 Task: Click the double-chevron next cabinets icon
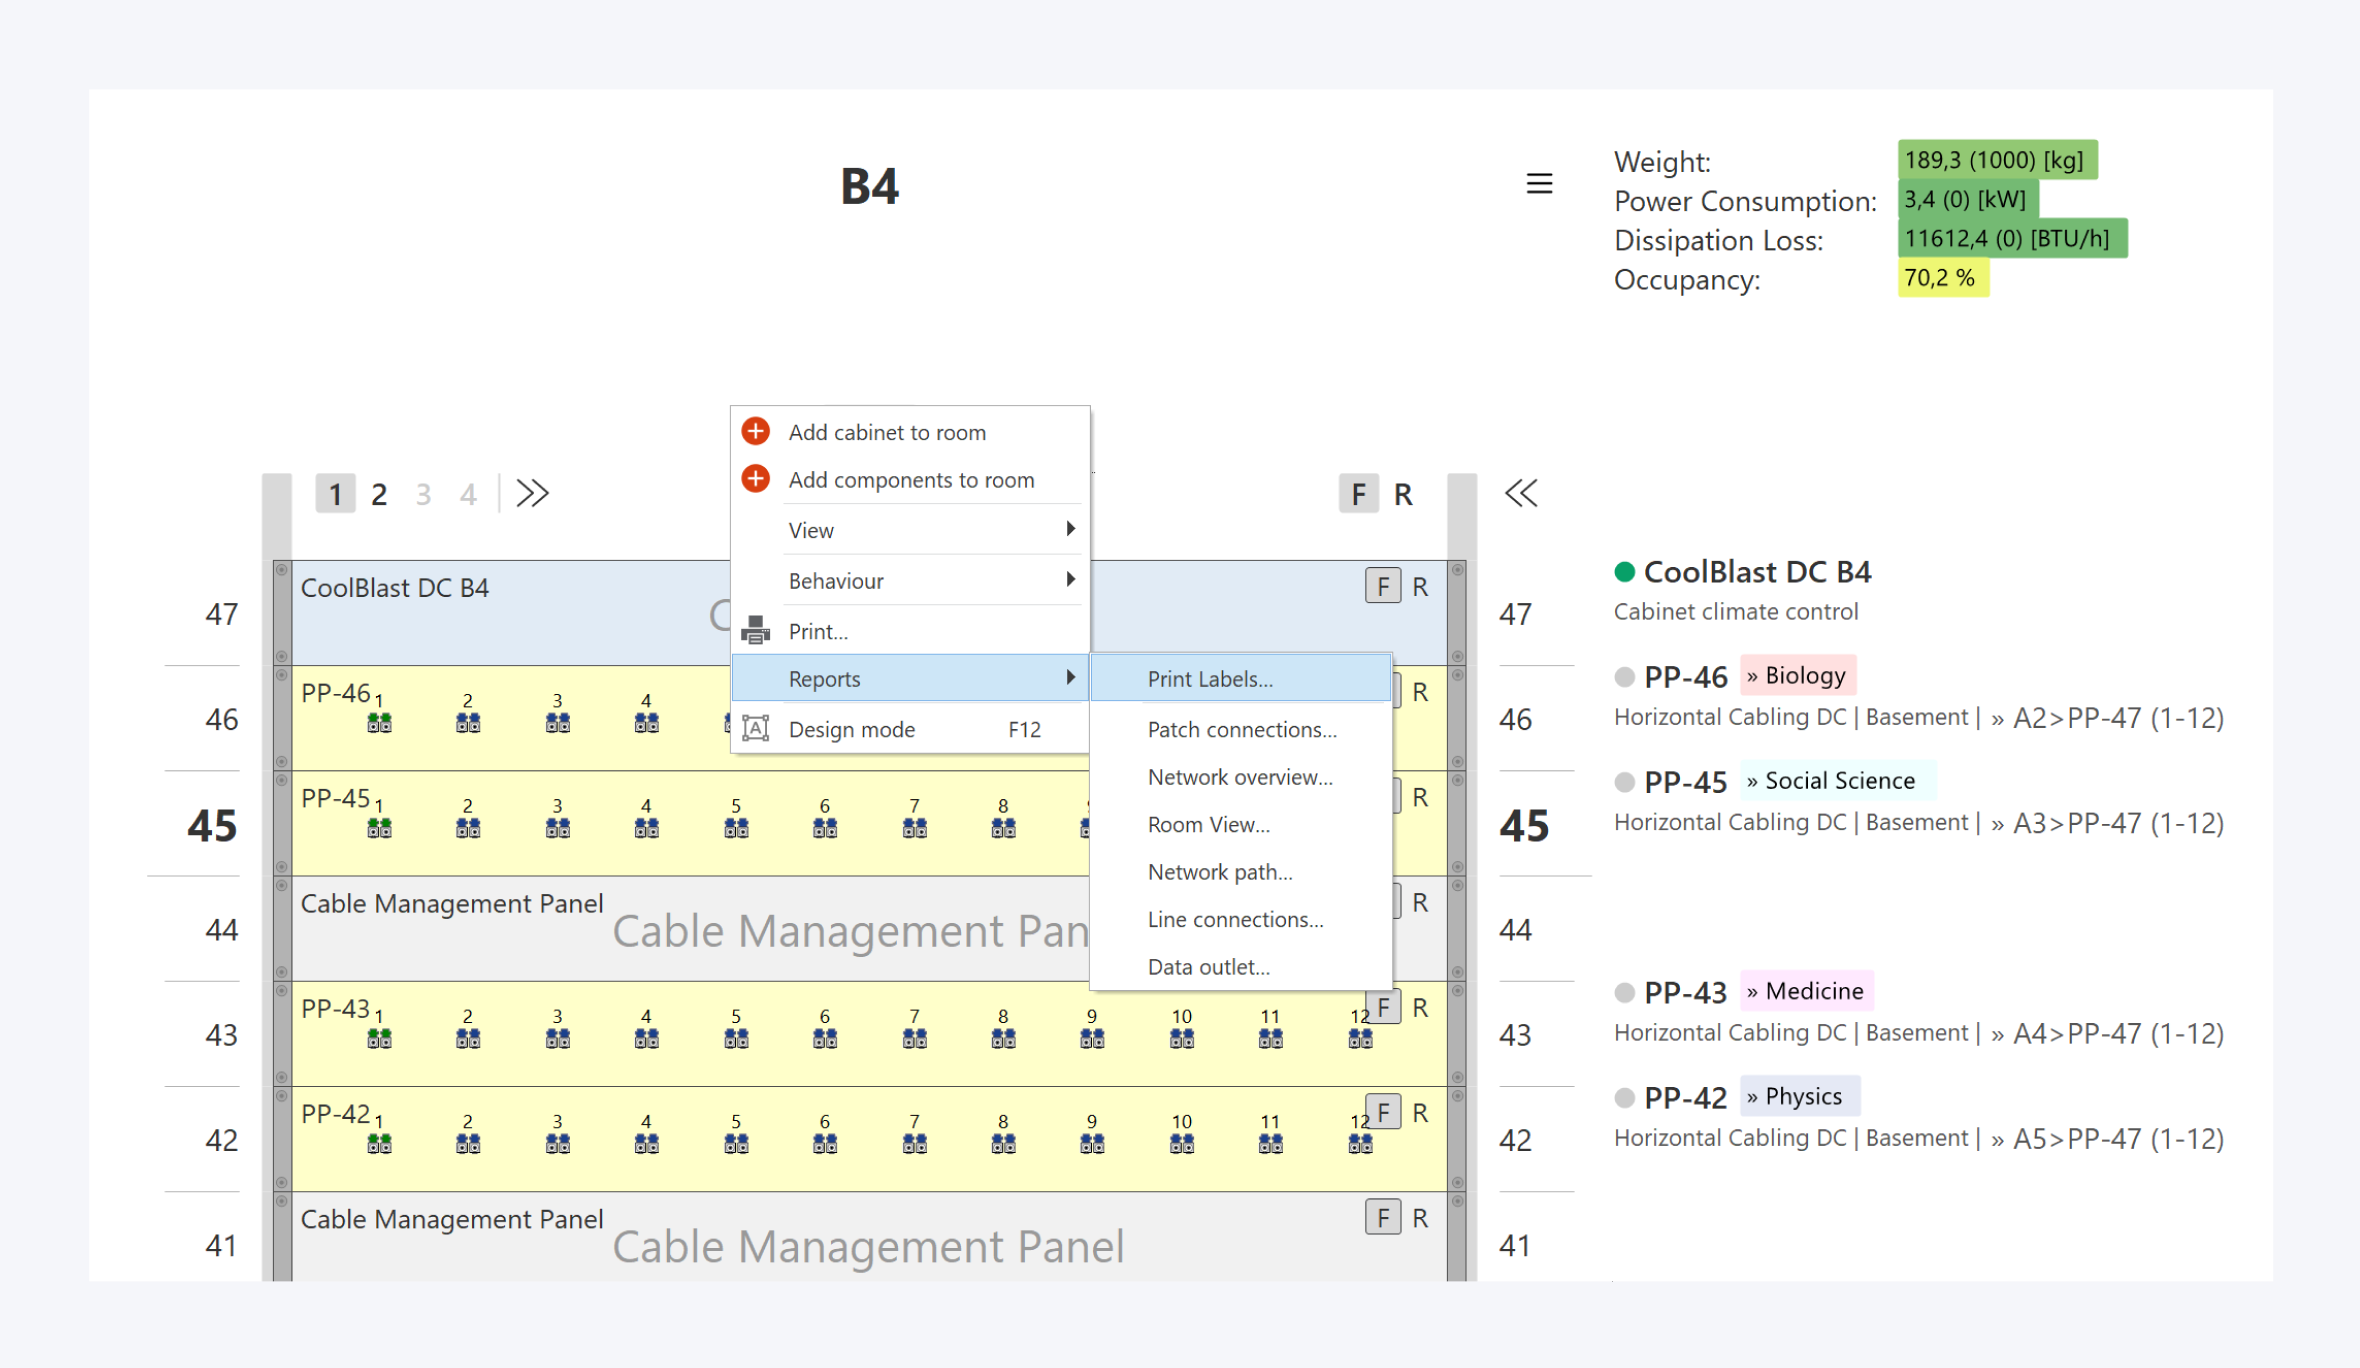point(532,493)
